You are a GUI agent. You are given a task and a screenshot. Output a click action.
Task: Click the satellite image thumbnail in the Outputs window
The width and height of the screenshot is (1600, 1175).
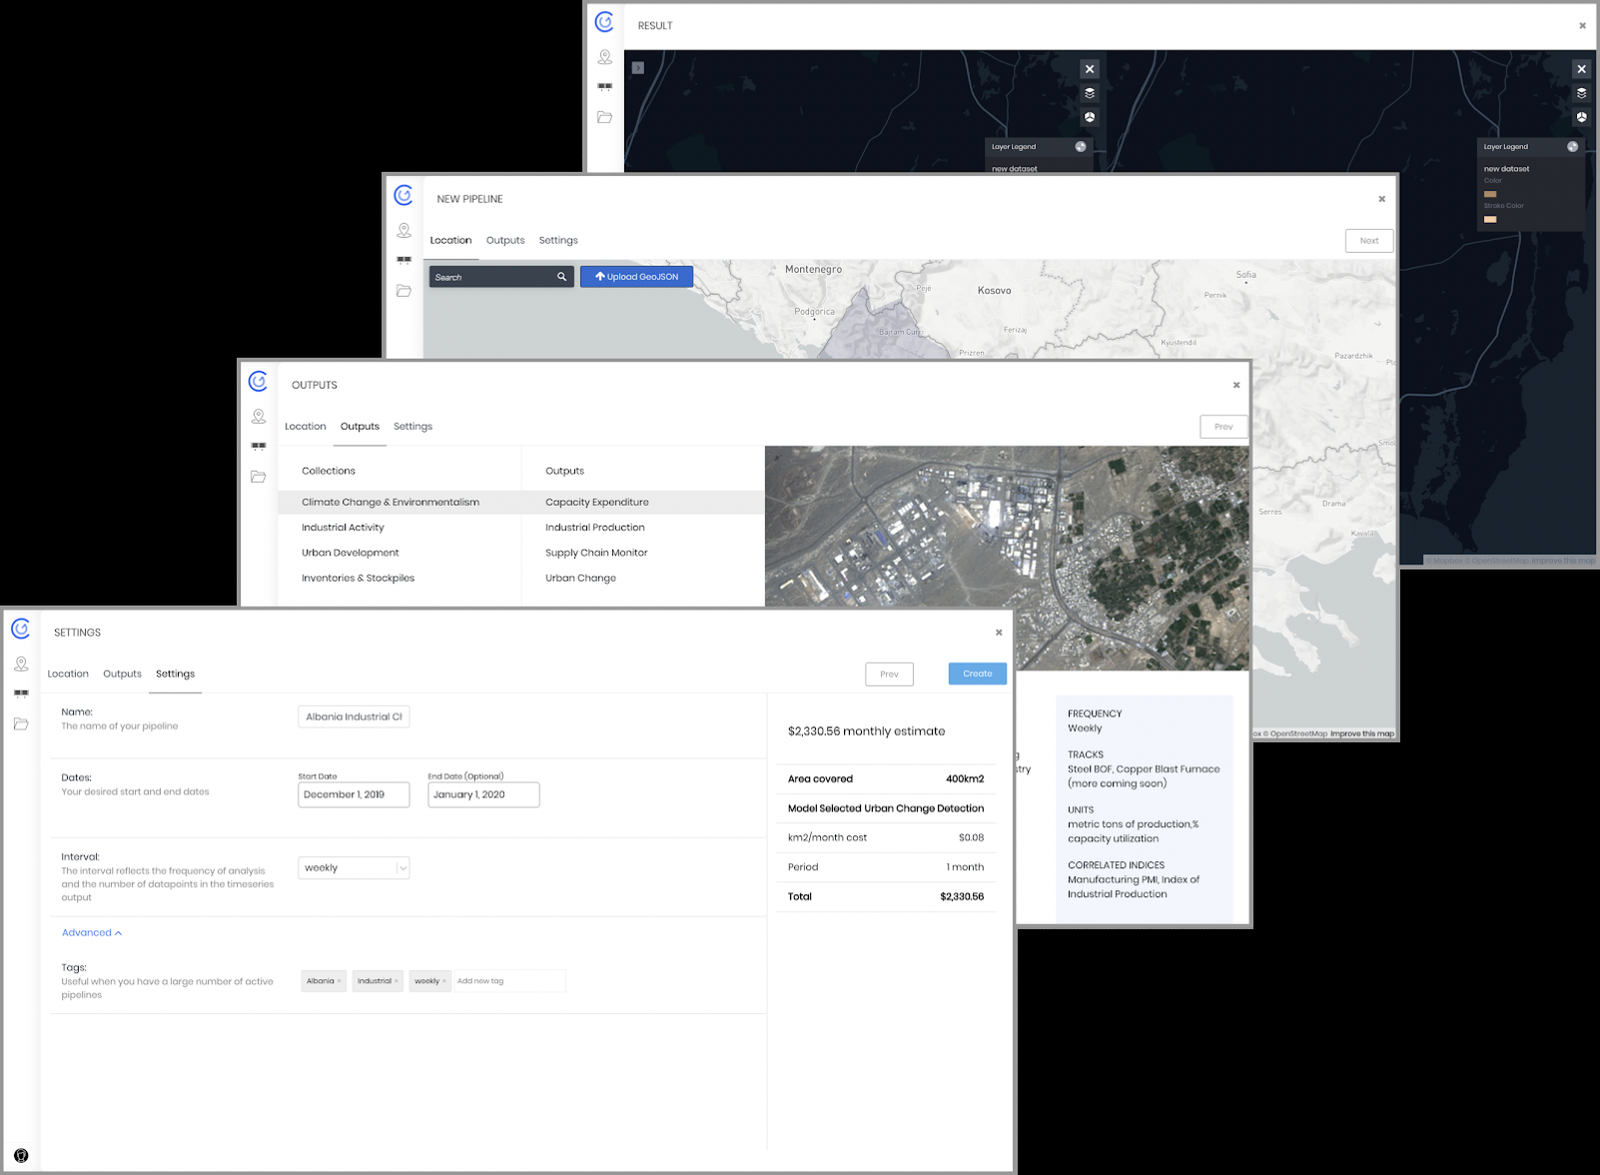[x=1007, y=558]
